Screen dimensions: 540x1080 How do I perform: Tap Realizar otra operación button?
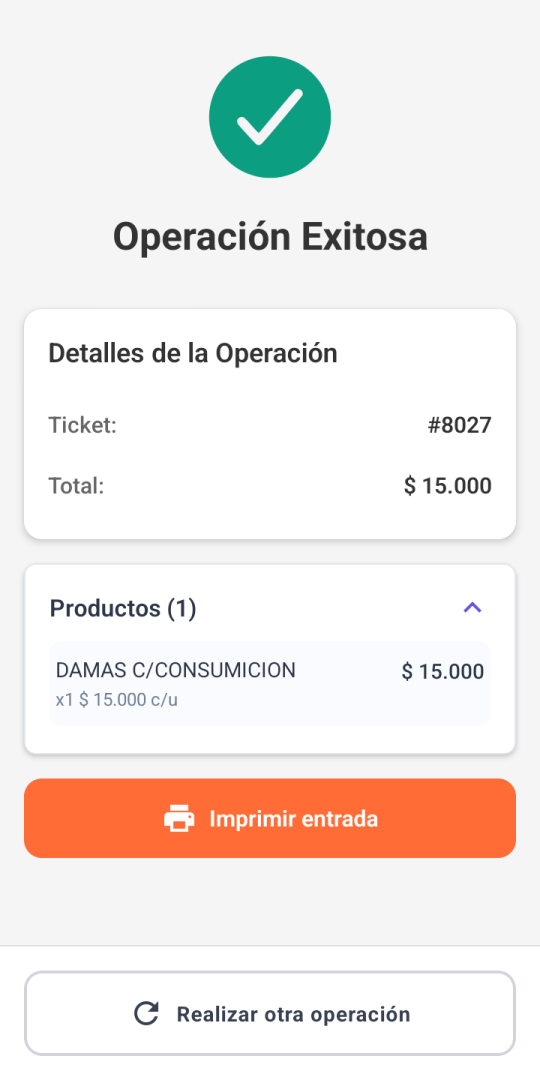click(x=270, y=1013)
